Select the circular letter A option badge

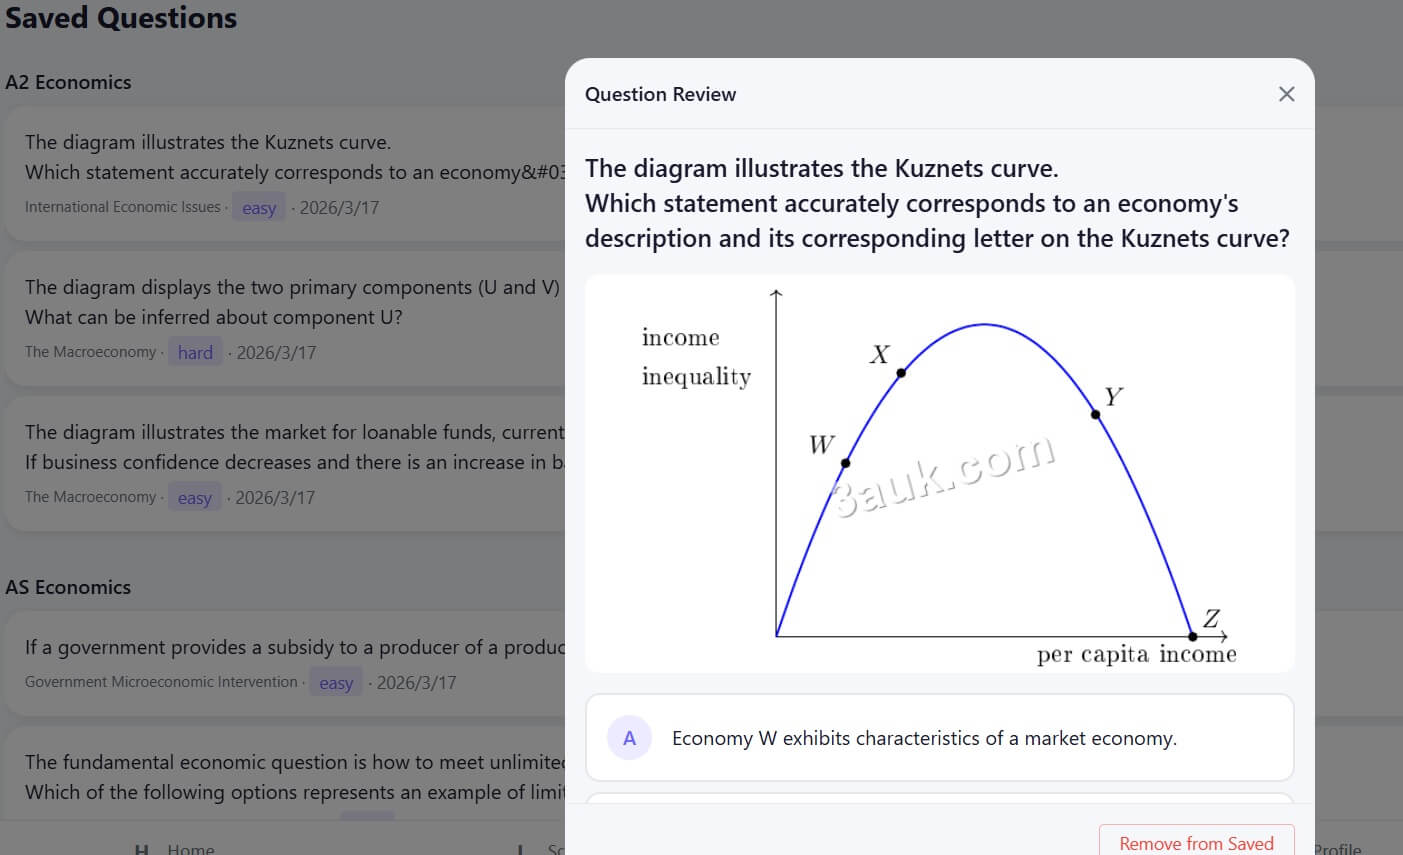[x=629, y=738]
